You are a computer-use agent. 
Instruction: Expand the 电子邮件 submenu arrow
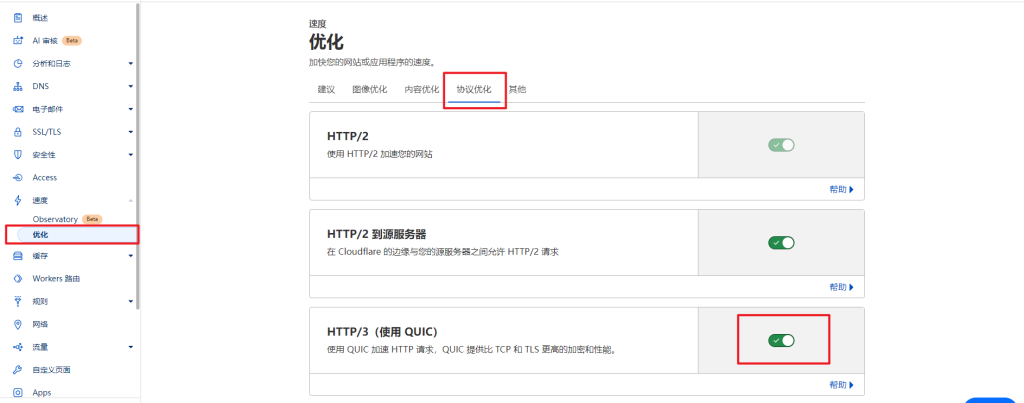coord(131,109)
